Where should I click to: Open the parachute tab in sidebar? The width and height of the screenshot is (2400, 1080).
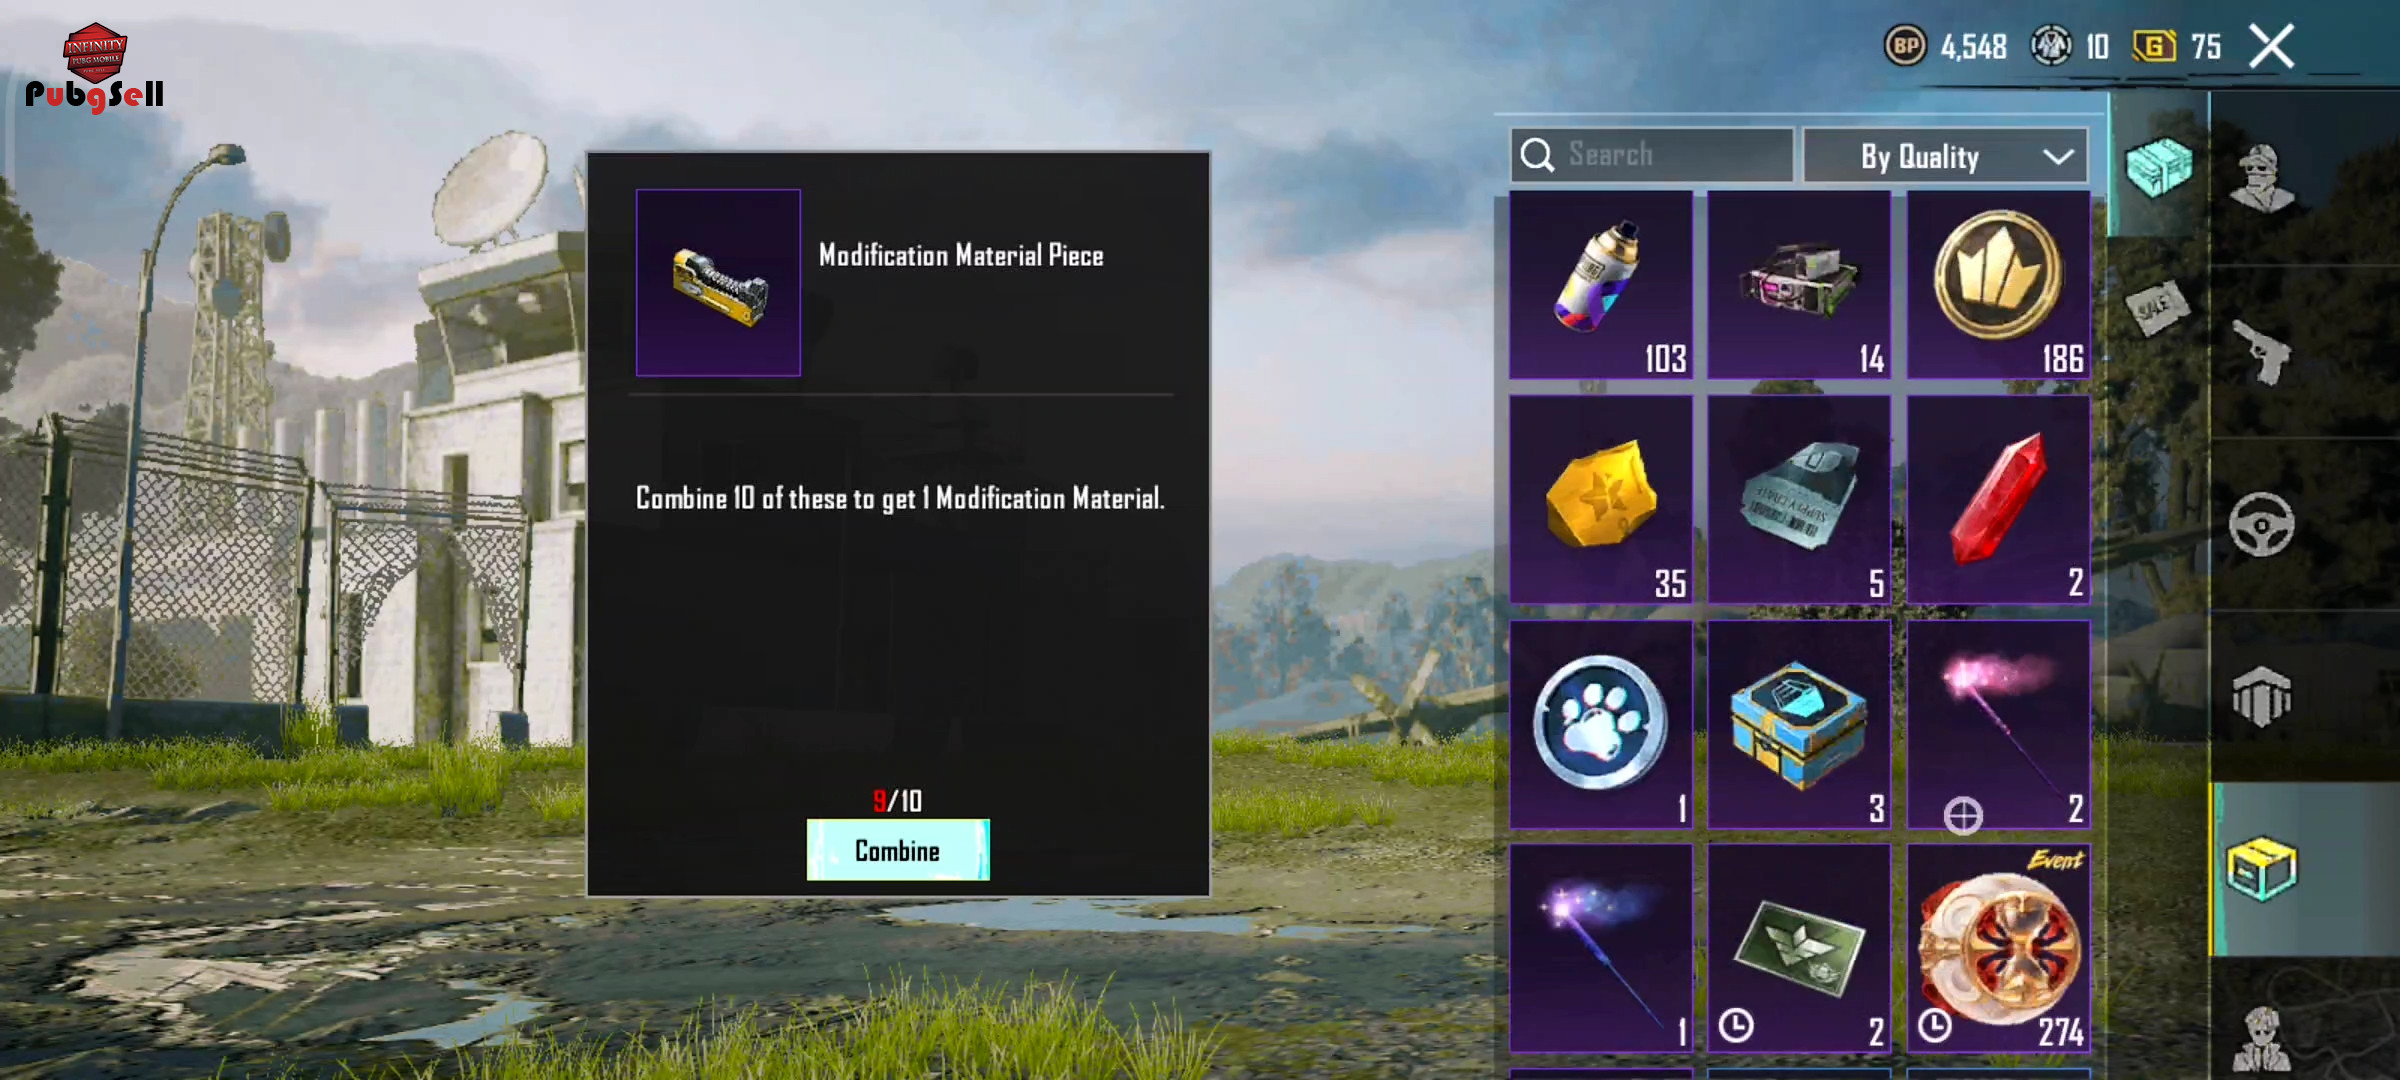(2262, 697)
